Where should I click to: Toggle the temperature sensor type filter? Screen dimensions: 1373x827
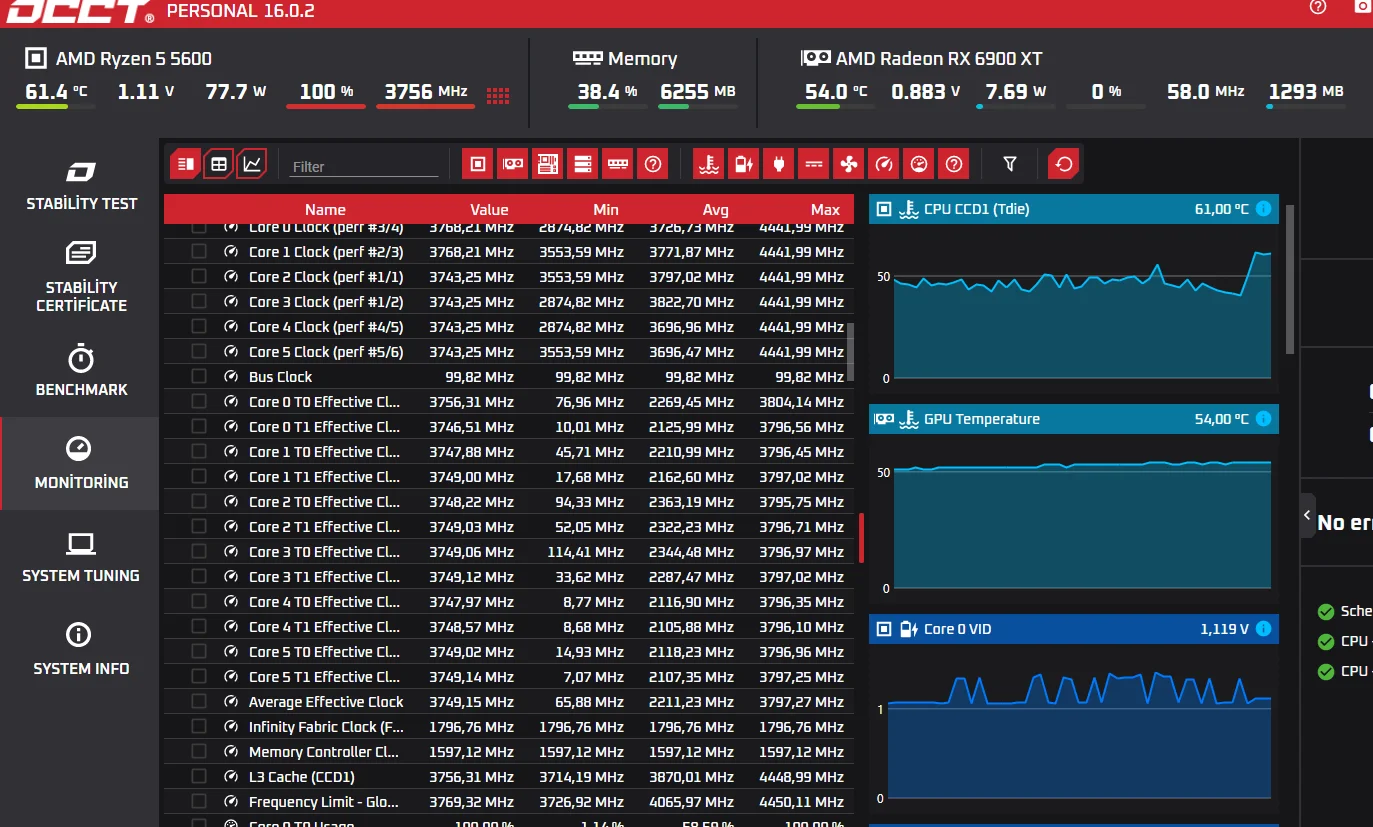[x=708, y=163]
